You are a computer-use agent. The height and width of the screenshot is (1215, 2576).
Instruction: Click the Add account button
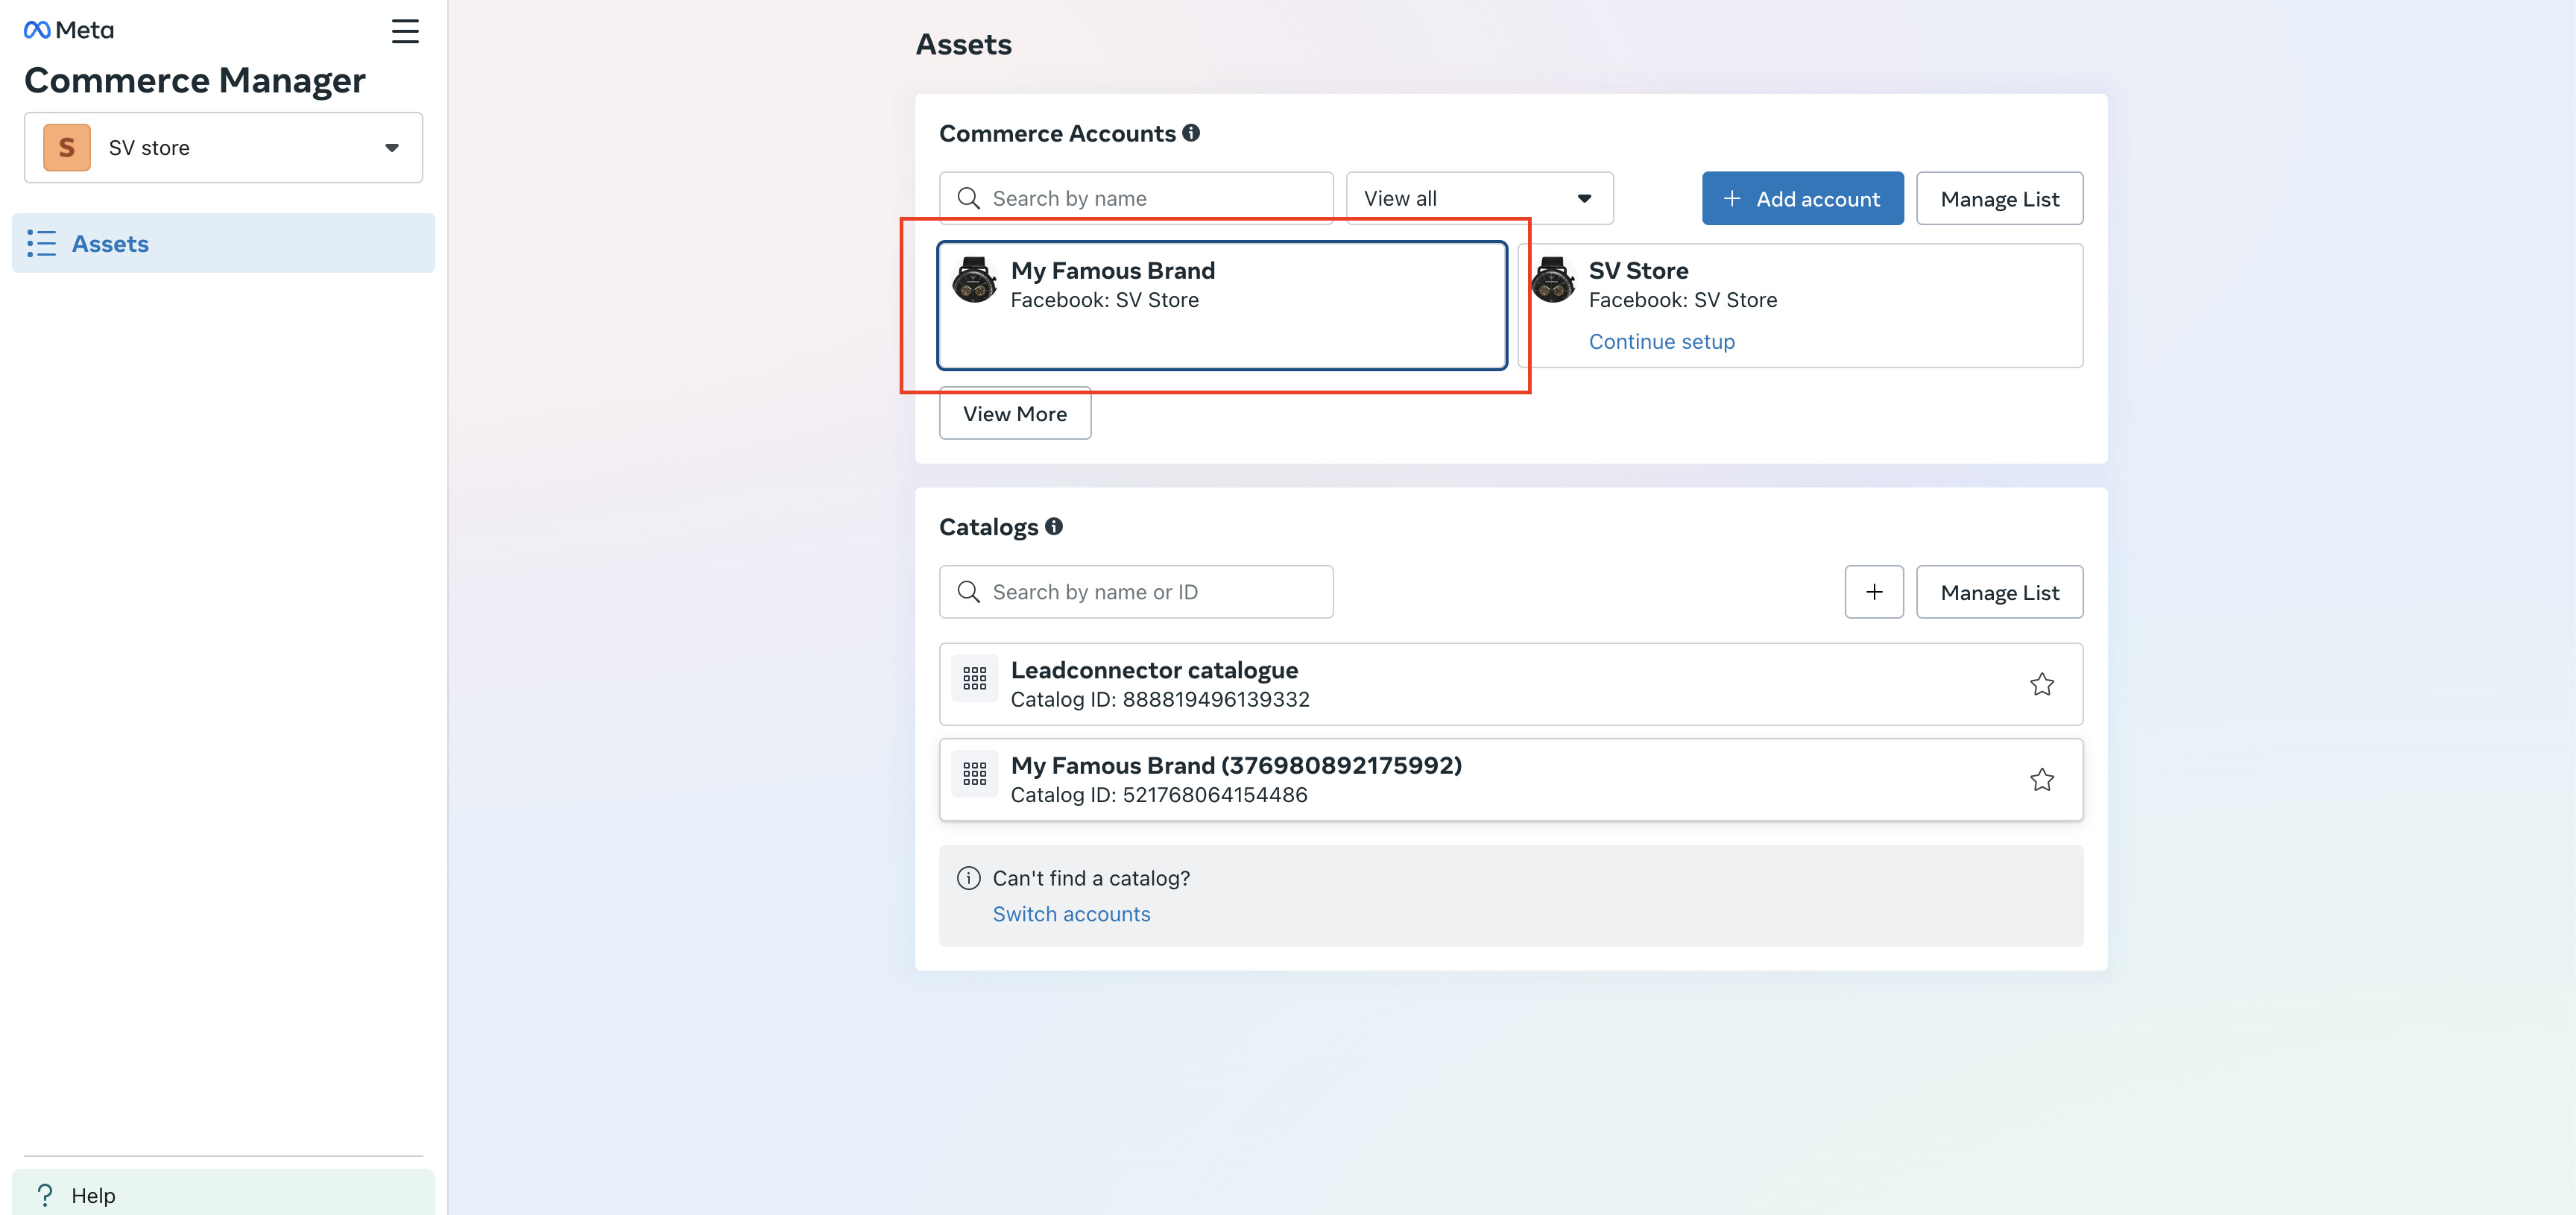[1802, 199]
